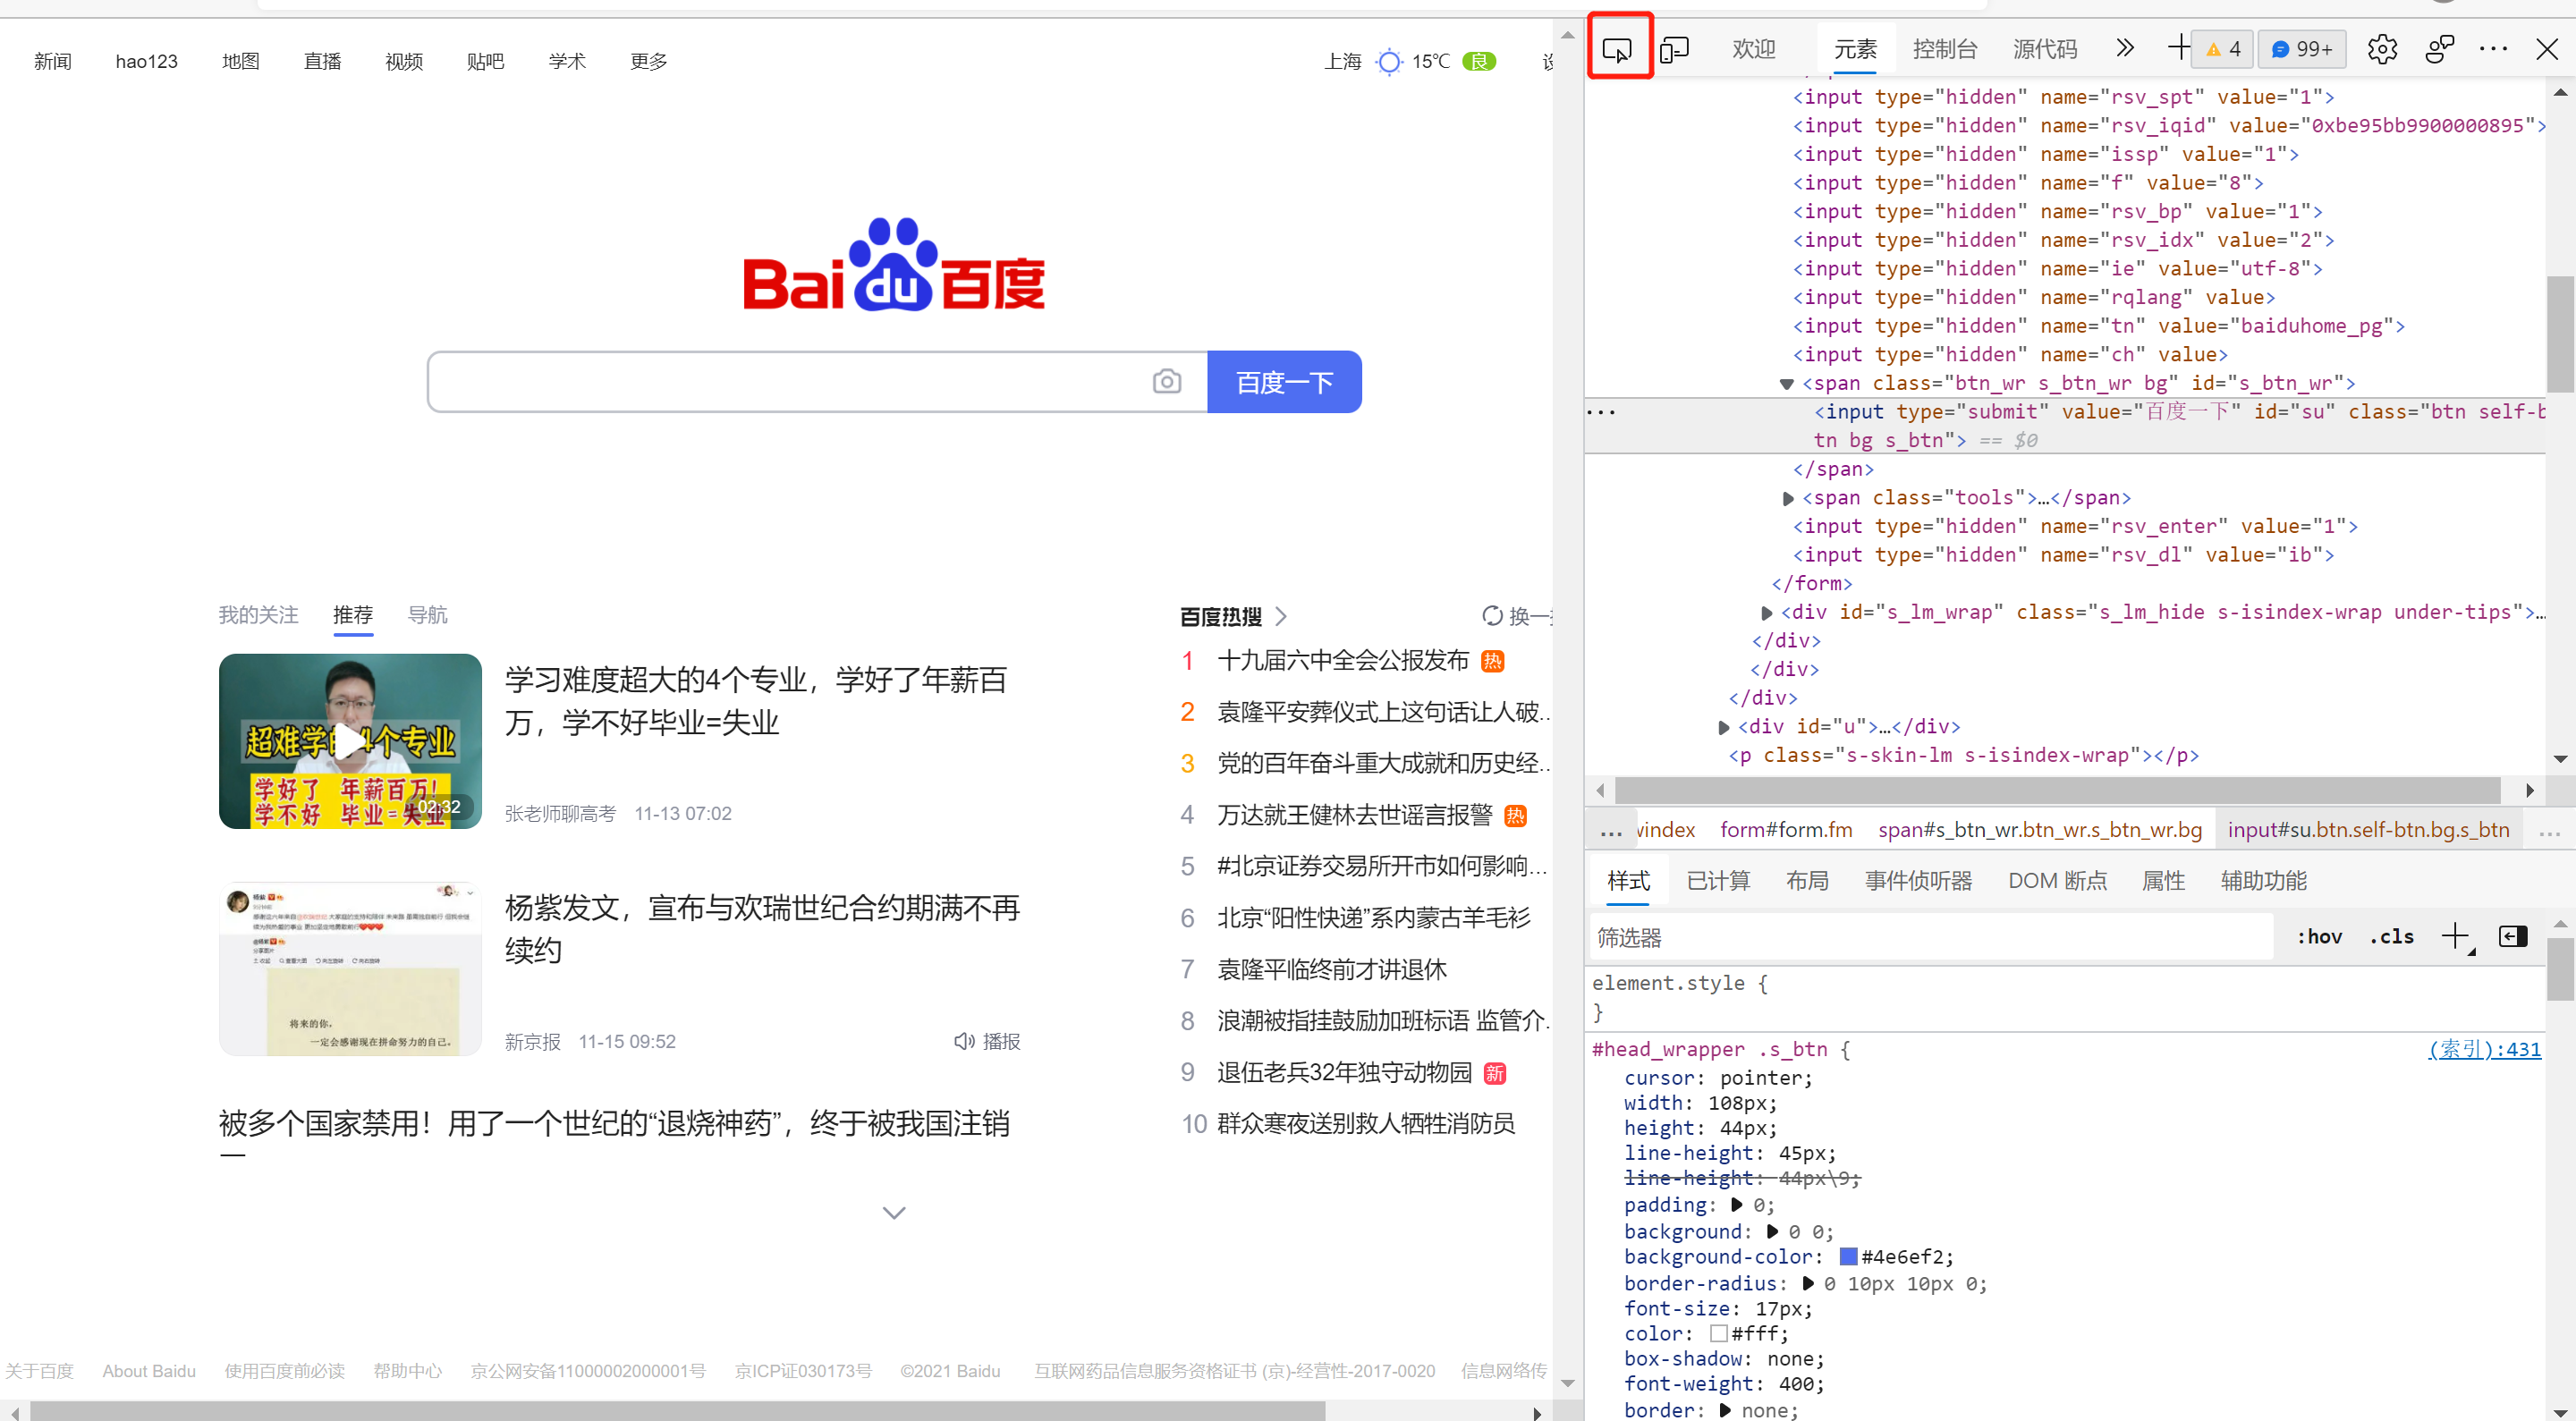Viewport: 2576px width, 1421px height.
Task: Click the camera image search icon
Action: [x=1166, y=381]
